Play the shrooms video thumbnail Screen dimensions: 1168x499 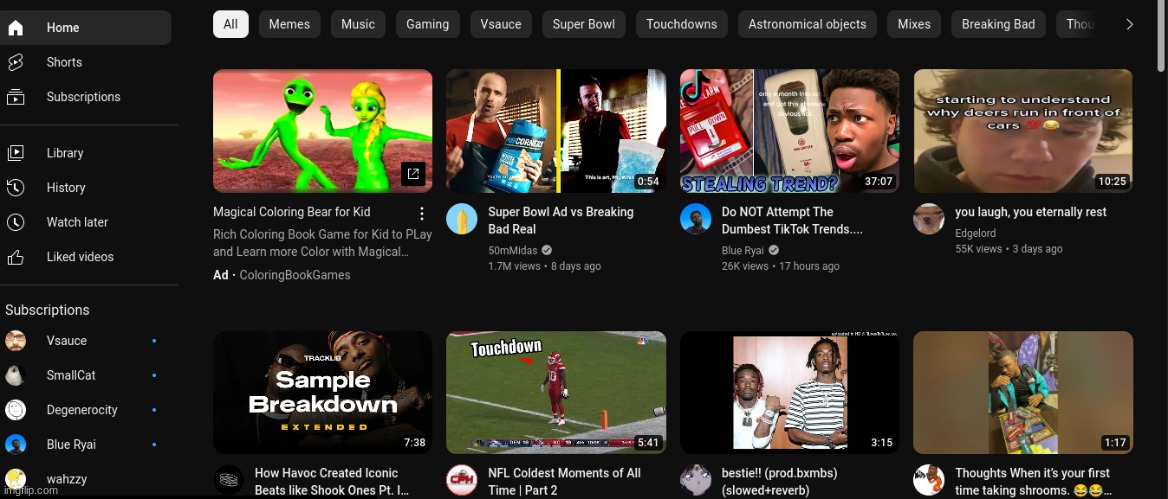pos(1023,392)
